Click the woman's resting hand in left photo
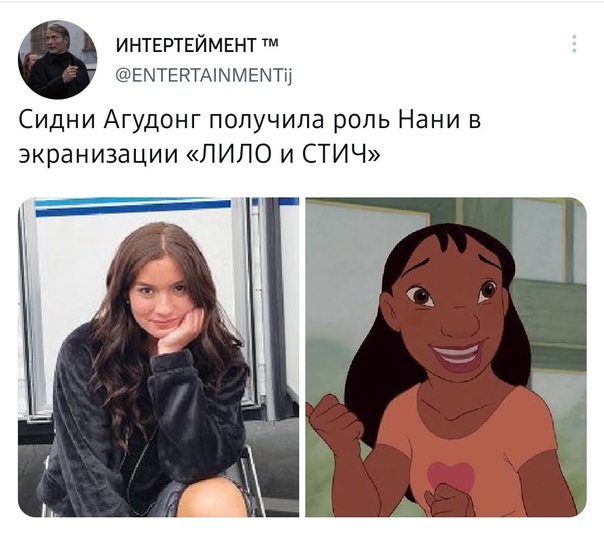 [x=182, y=333]
